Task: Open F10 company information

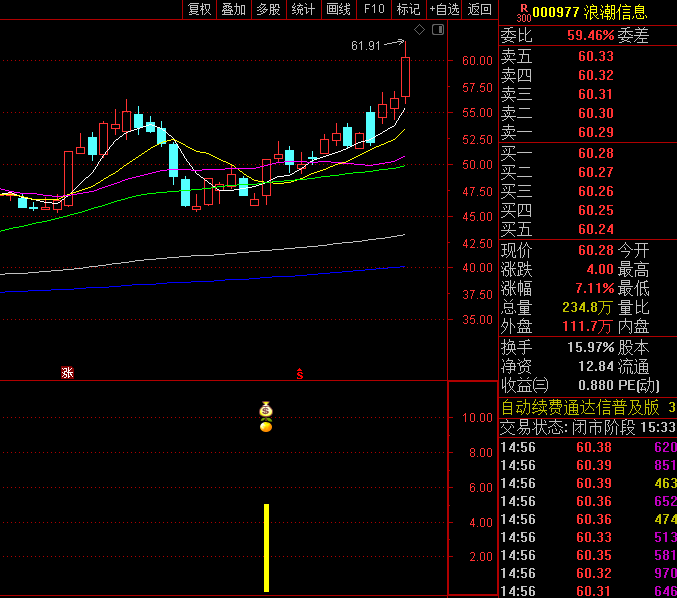Action: point(374,9)
